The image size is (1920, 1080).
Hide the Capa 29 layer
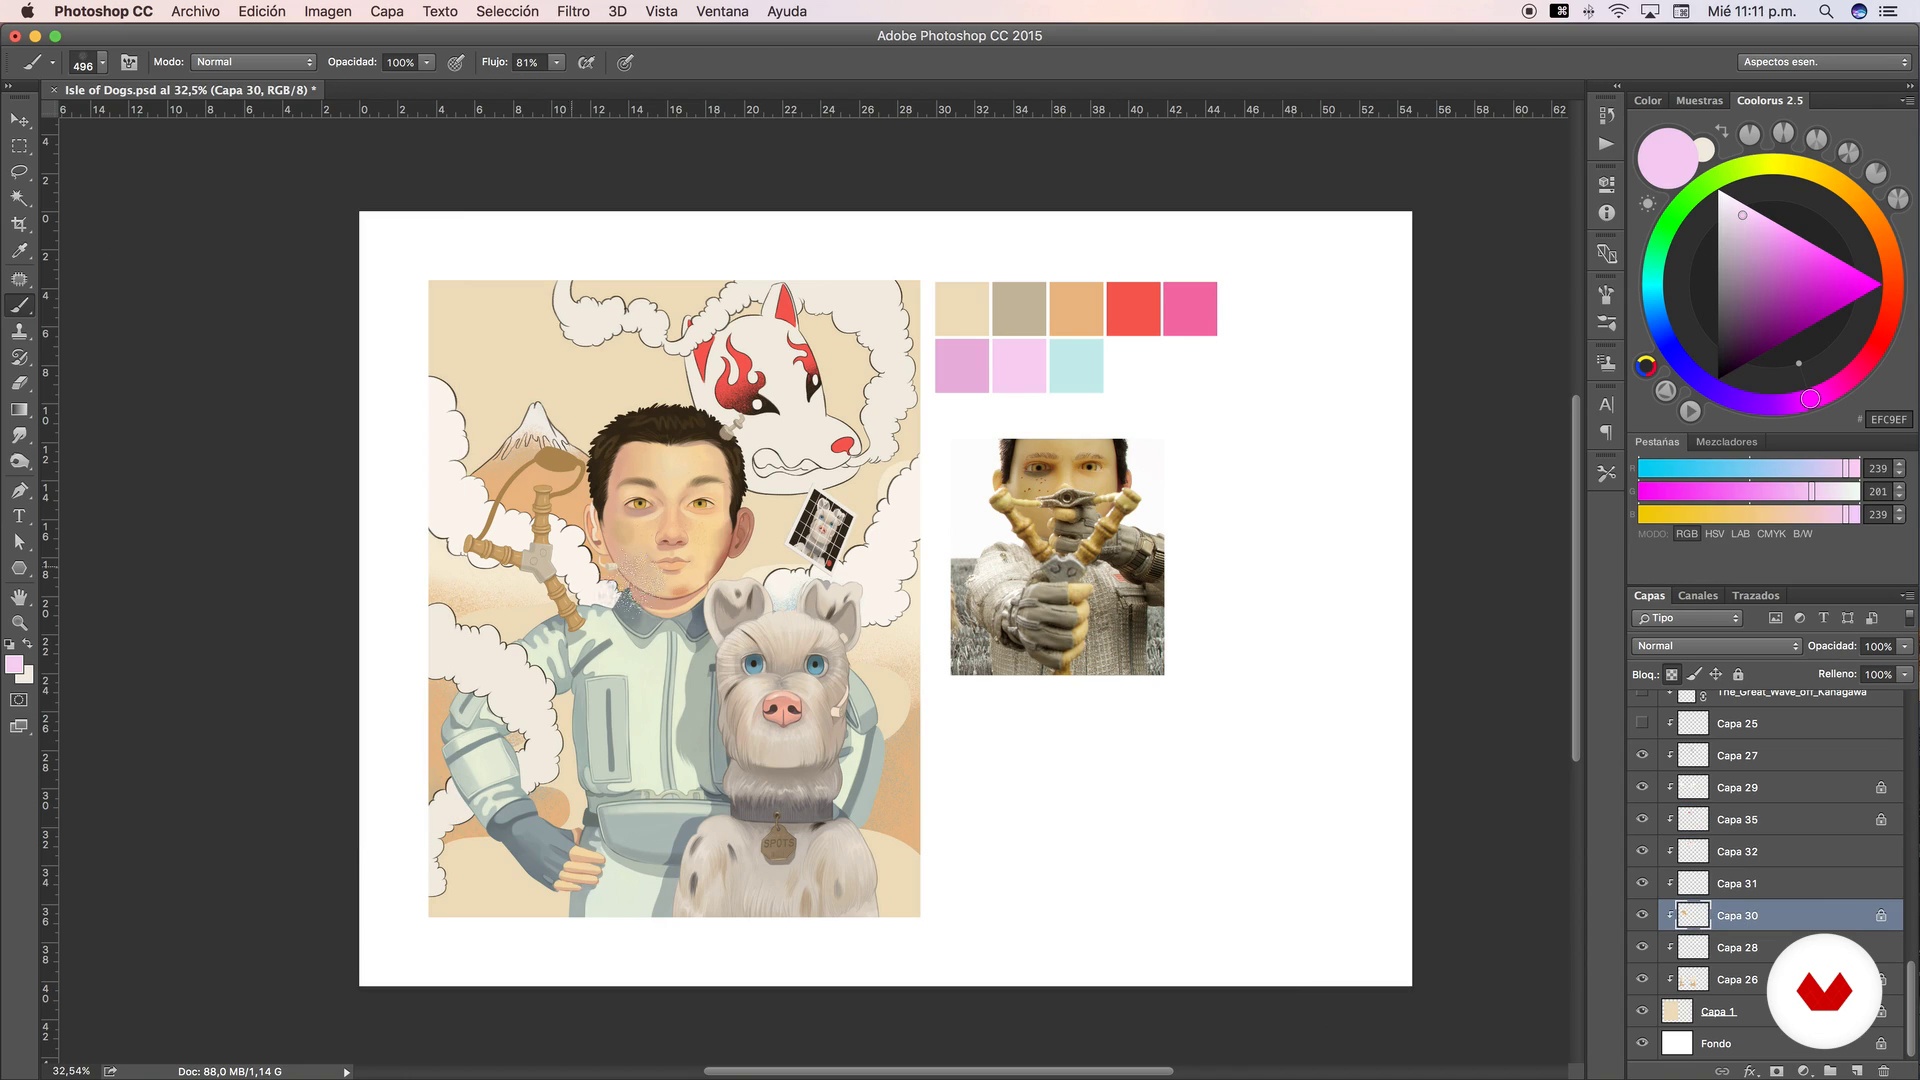(1642, 787)
